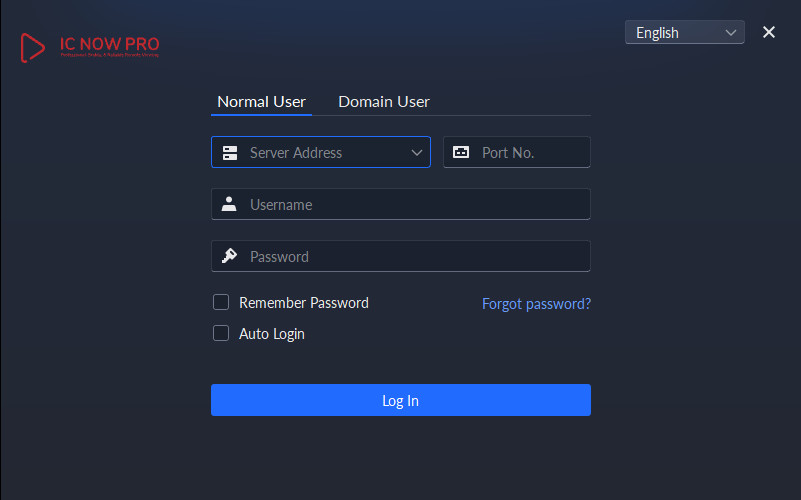Viewport: 801px width, 500px height.
Task: Click the IC NOW PRO play logo icon
Action: pyautogui.click(x=33, y=46)
